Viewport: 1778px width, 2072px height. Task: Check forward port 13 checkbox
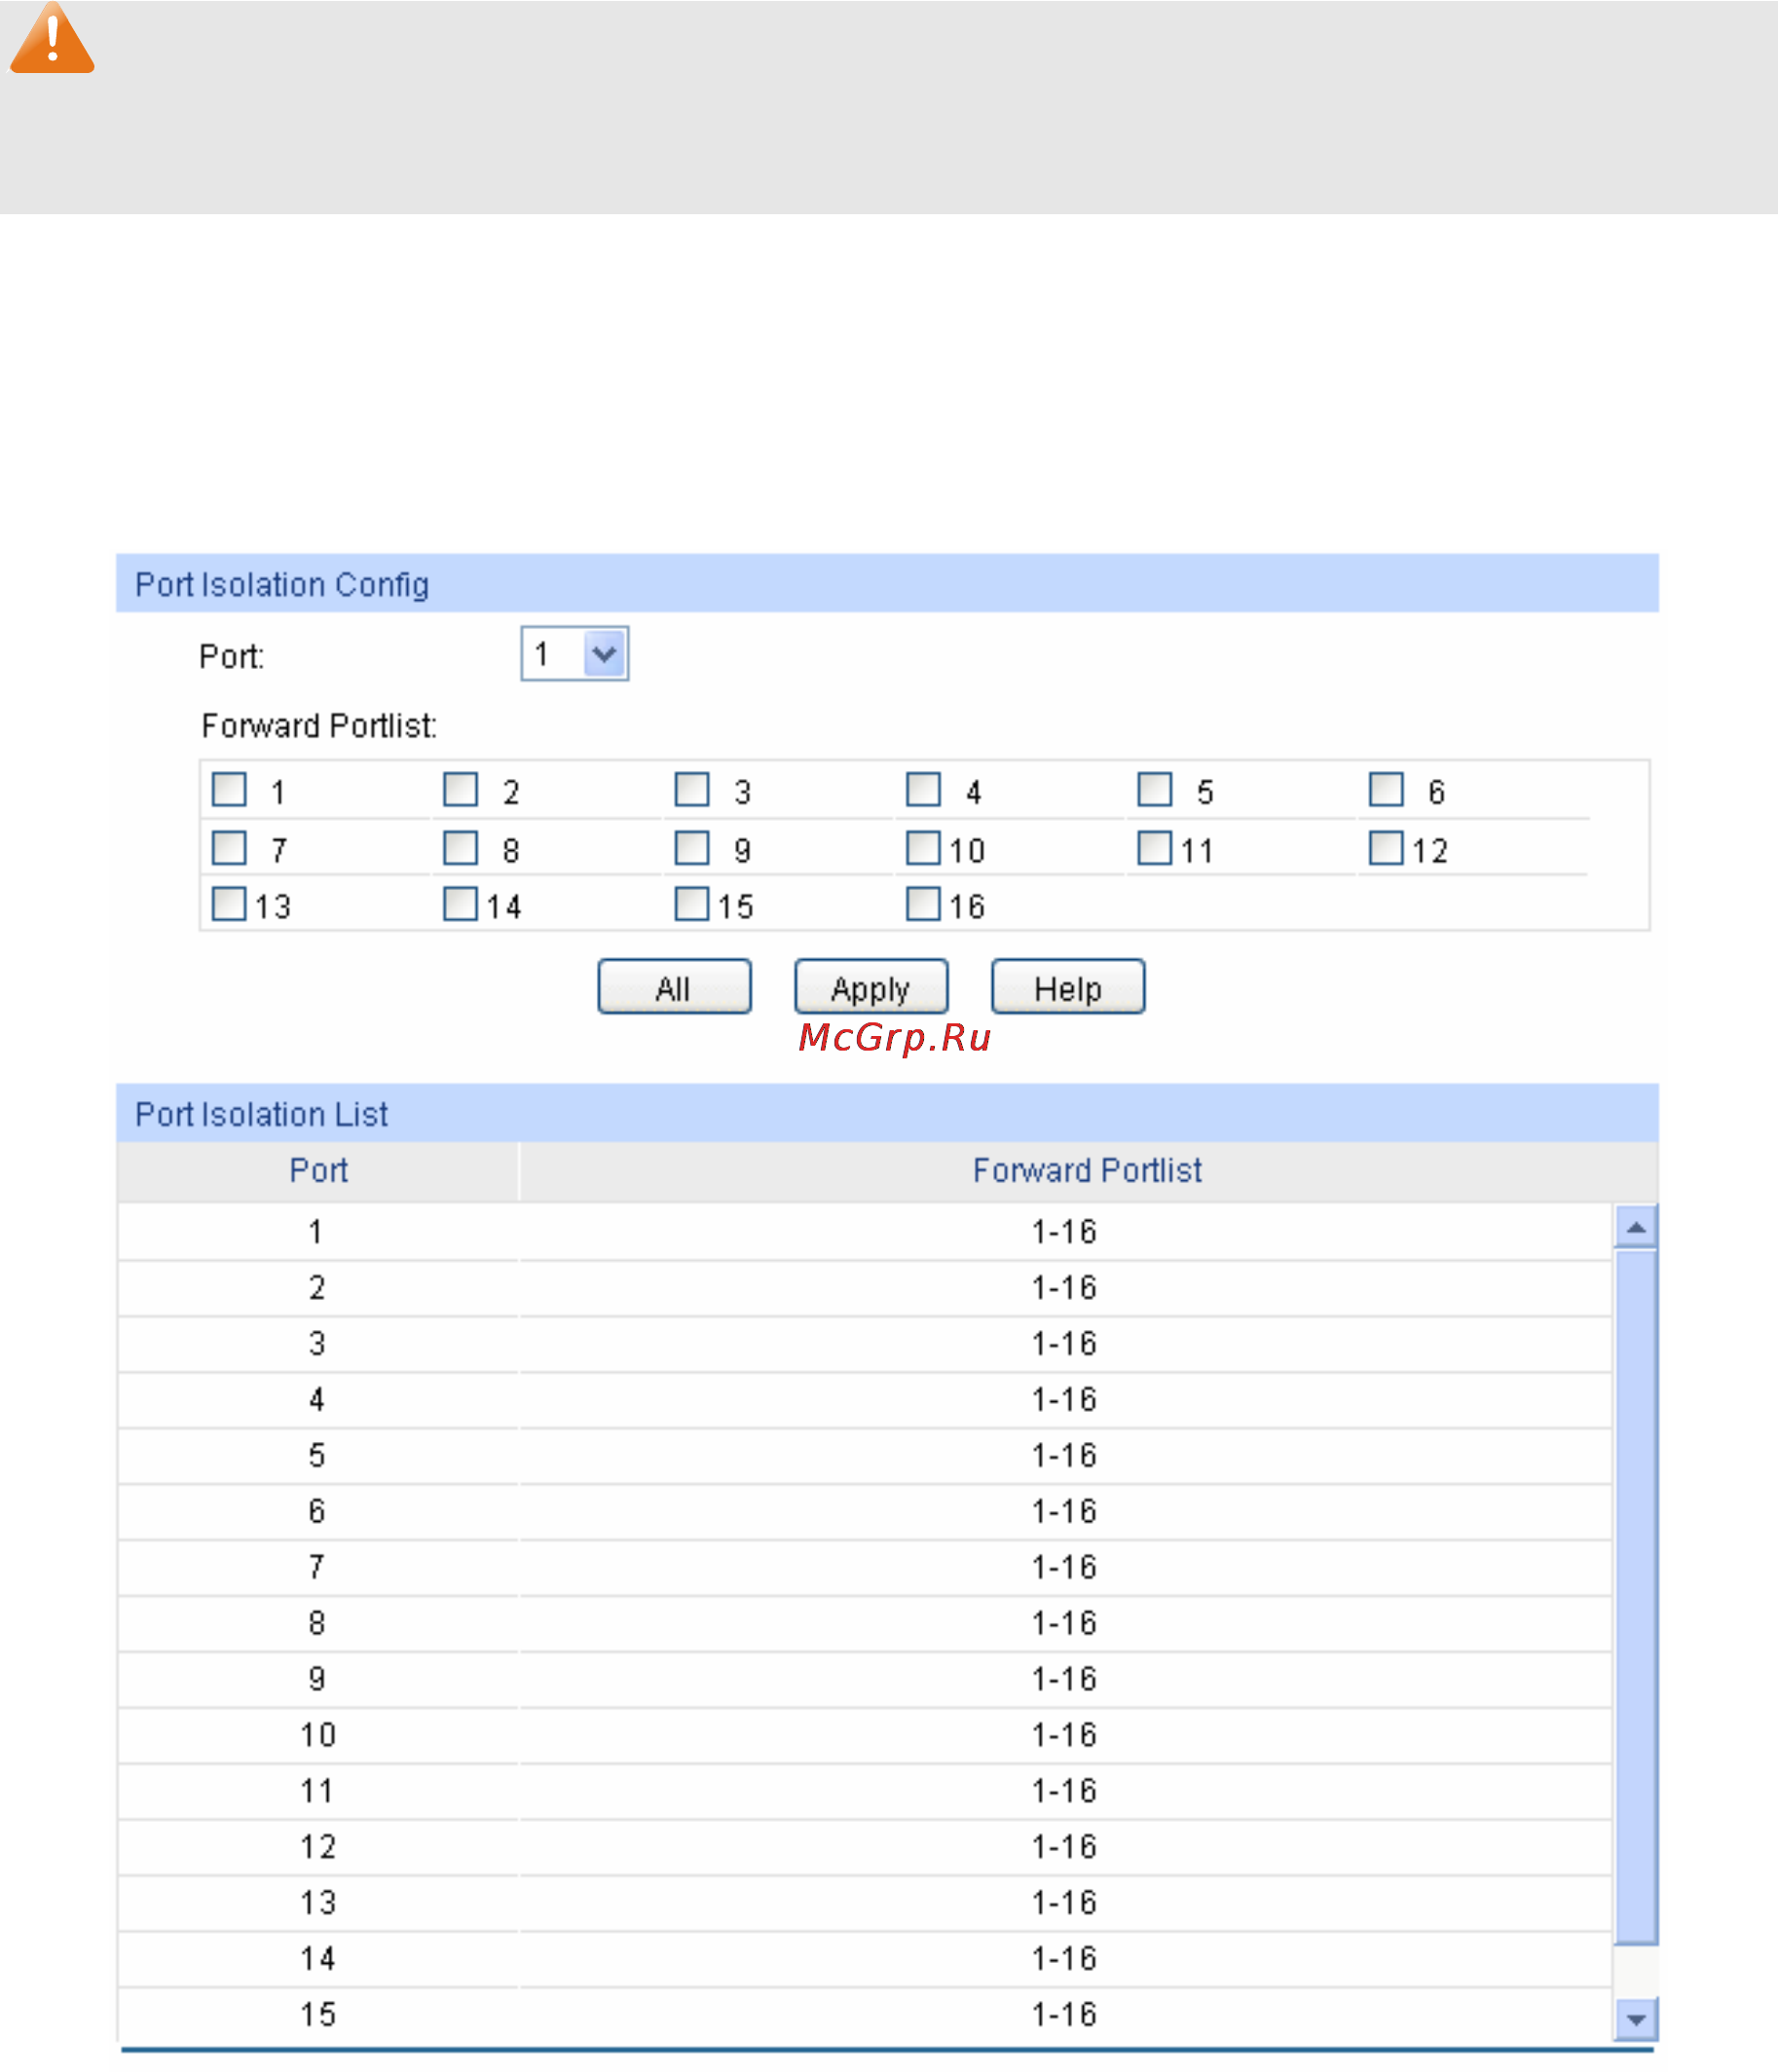click(x=229, y=904)
